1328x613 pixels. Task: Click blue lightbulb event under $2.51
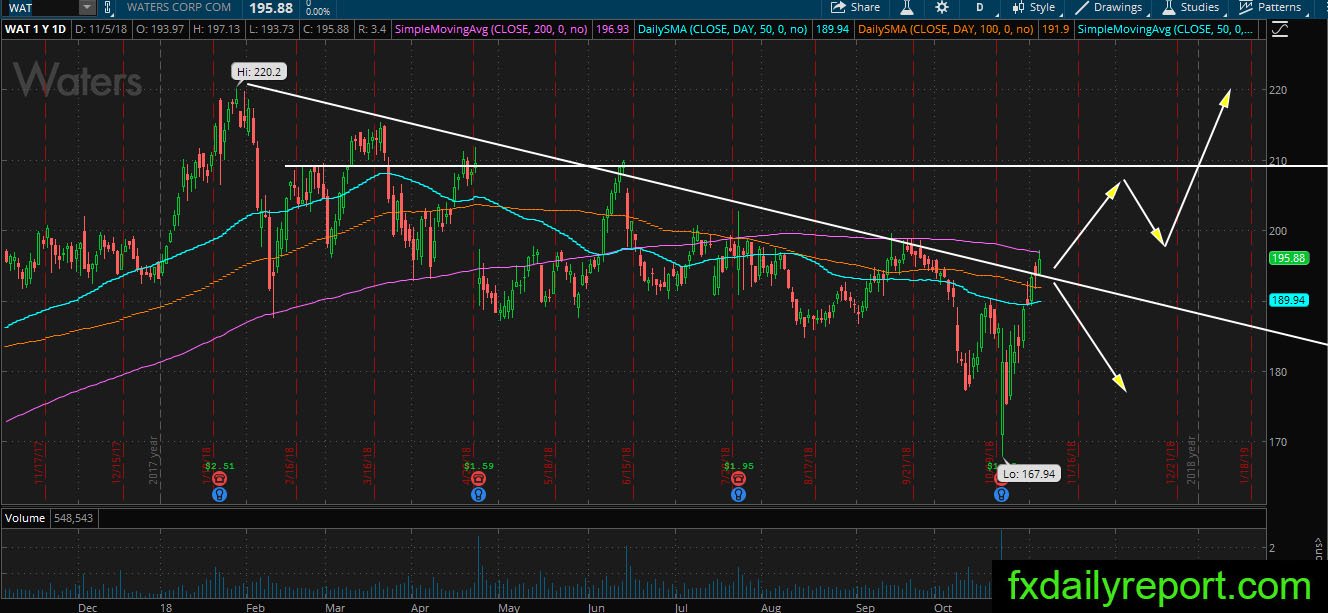click(218, 494)
